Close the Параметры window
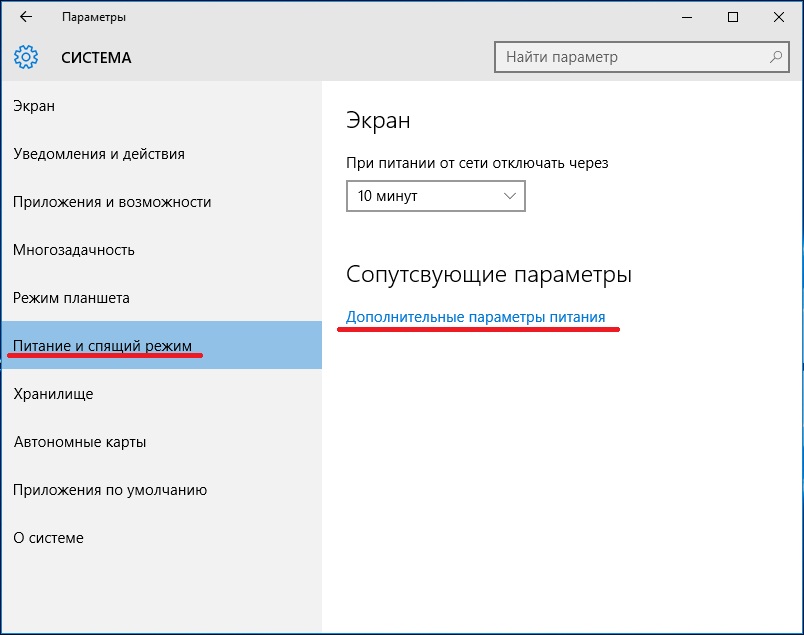This screenshot has width=804, height=635. click(x=779, y=17)
